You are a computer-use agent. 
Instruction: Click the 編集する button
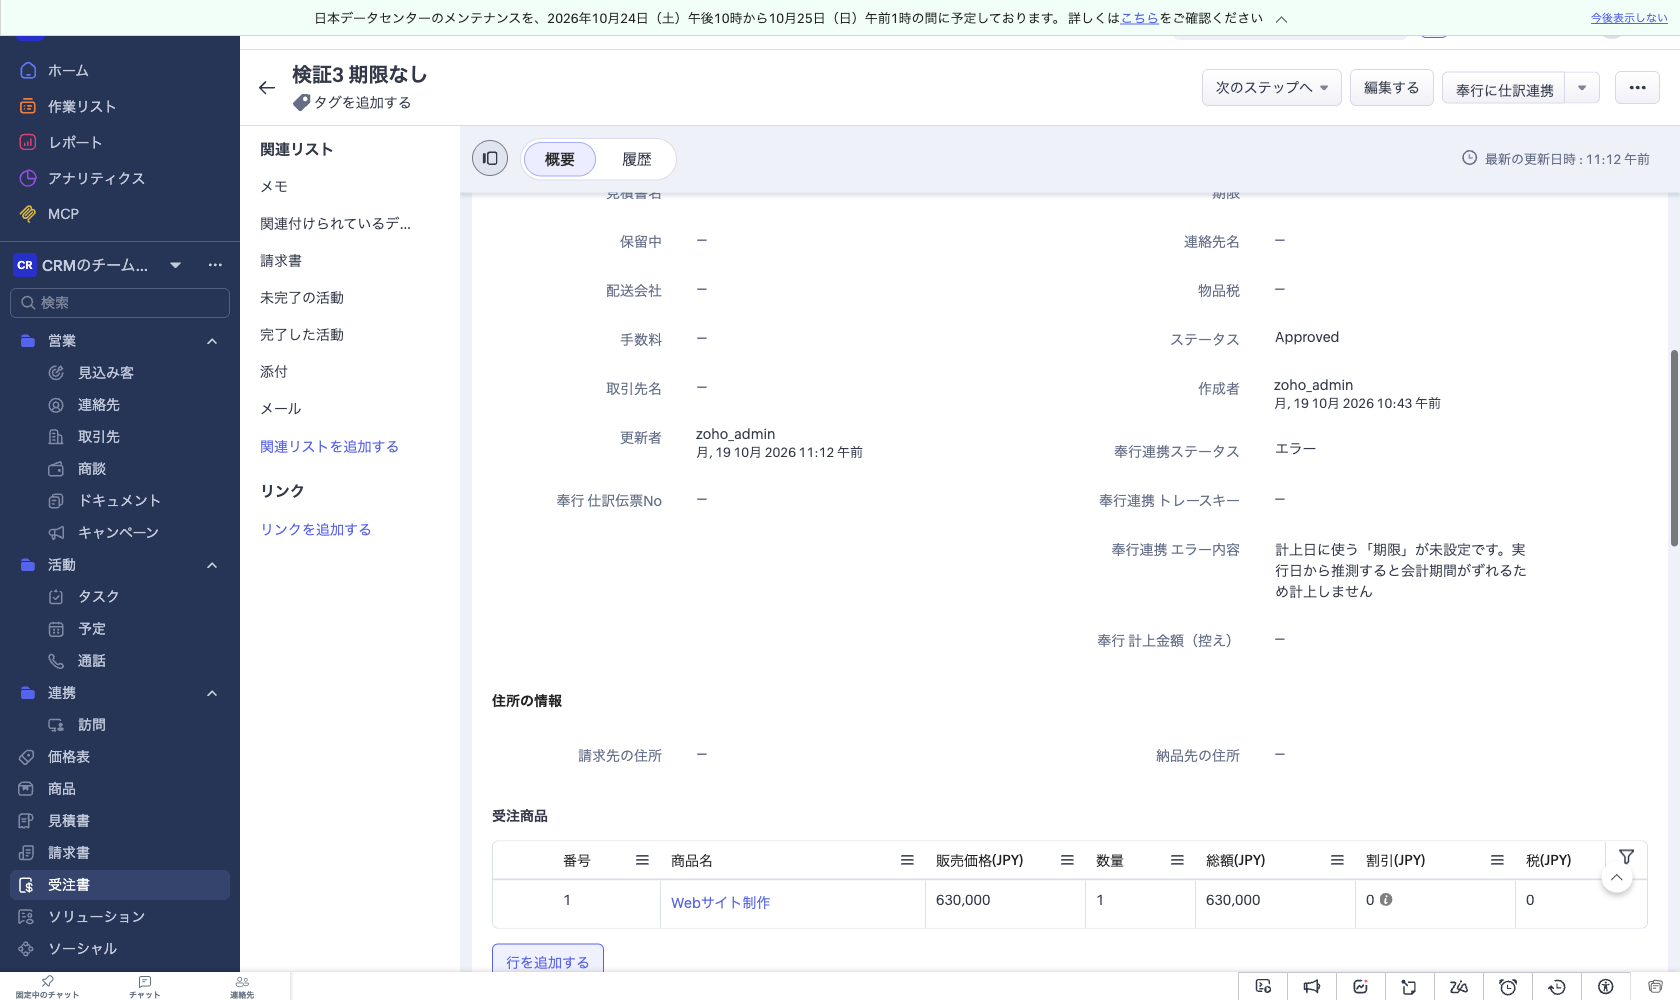click(x=1392, y=88)
